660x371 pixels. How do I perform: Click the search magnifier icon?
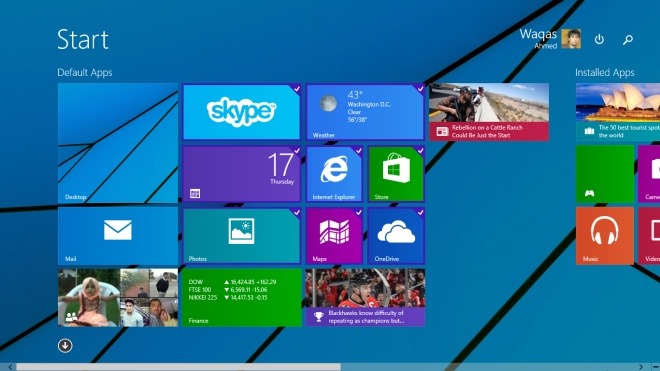point(628,40)
